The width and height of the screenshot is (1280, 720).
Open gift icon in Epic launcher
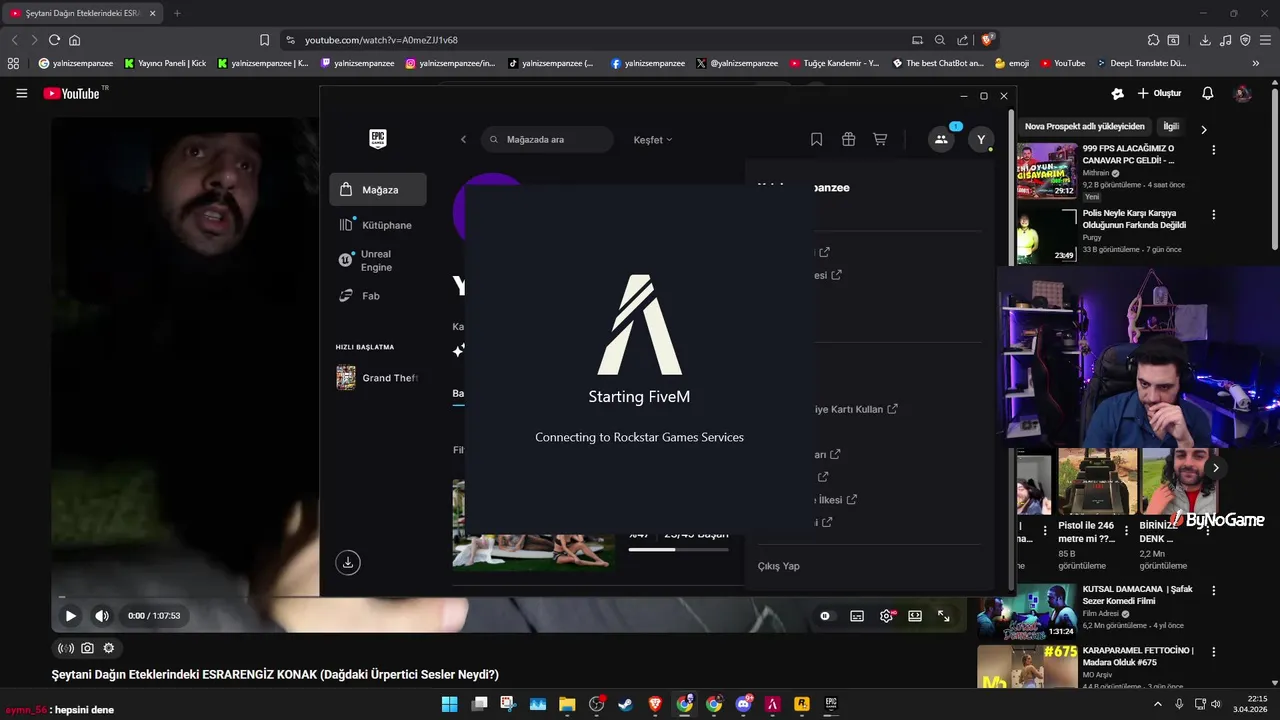pos(848,140)
